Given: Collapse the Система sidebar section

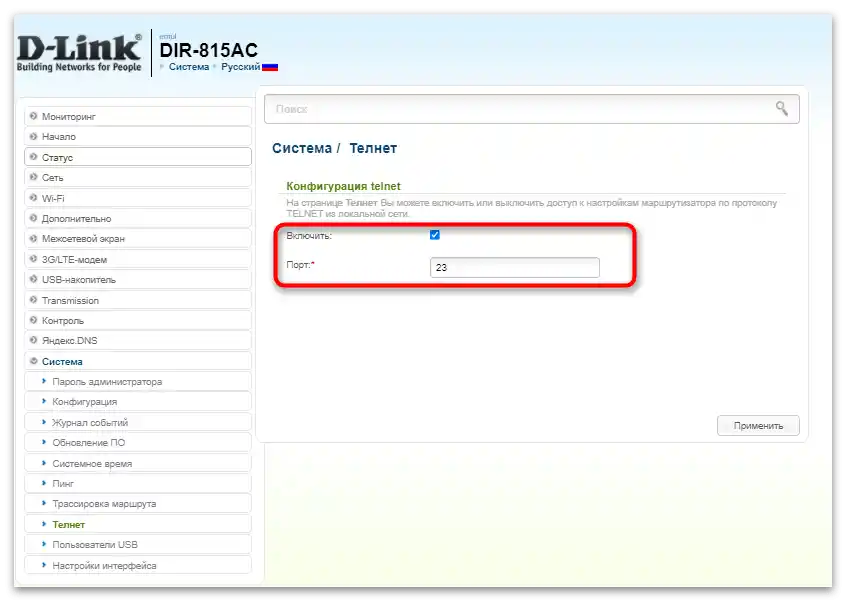Looking at the screenshot, I should [138, 361].
